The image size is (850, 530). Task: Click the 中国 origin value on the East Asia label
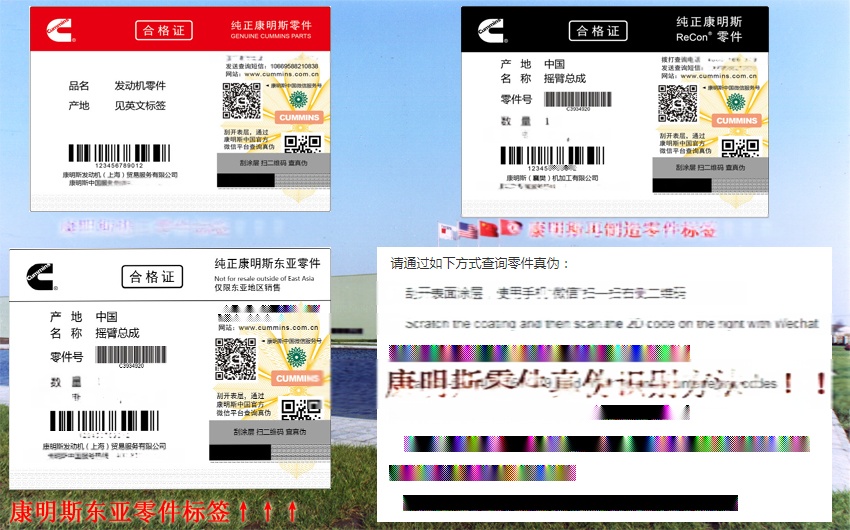[x=106, y=316]
